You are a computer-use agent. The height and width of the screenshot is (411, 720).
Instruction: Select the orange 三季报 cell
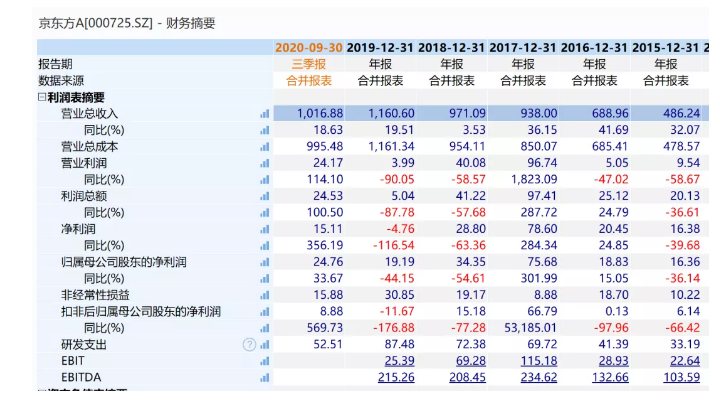[x=309, y=64]
